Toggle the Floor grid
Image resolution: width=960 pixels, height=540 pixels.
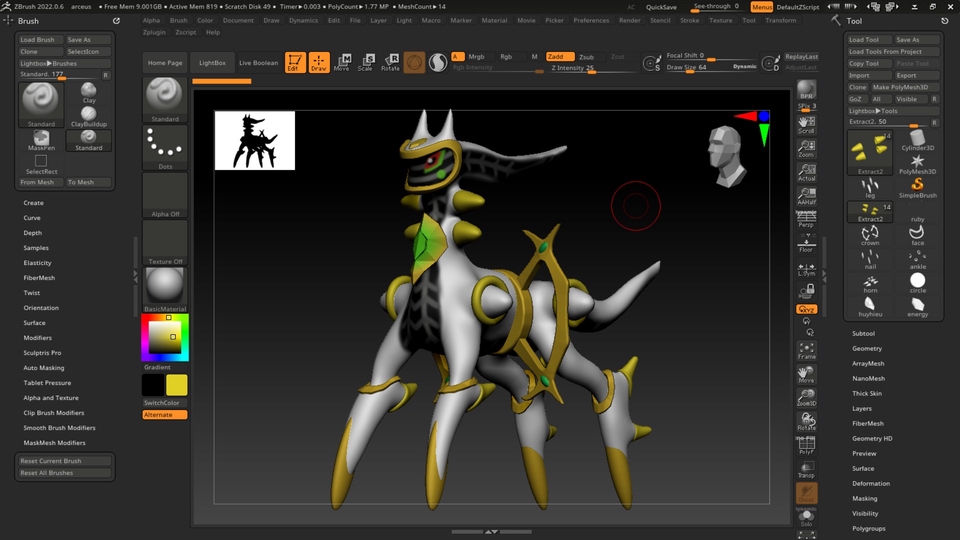point(806,243)
